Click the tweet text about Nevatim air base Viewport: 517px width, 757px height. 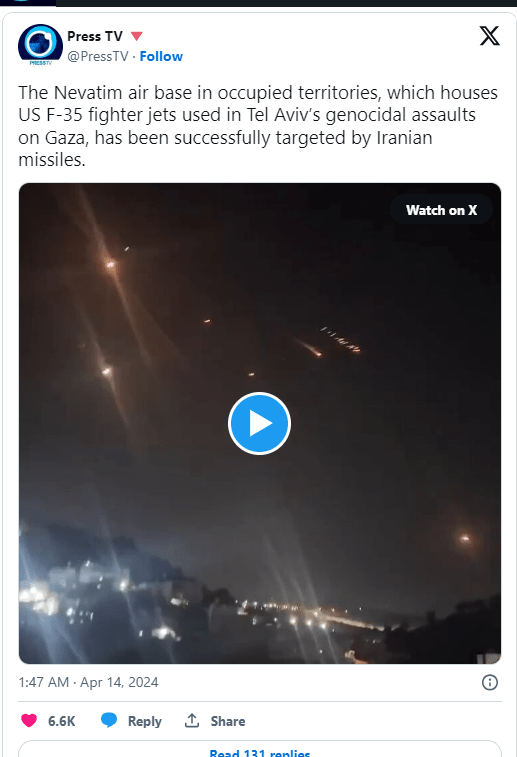pyautogui.click(x=258, y=126)
